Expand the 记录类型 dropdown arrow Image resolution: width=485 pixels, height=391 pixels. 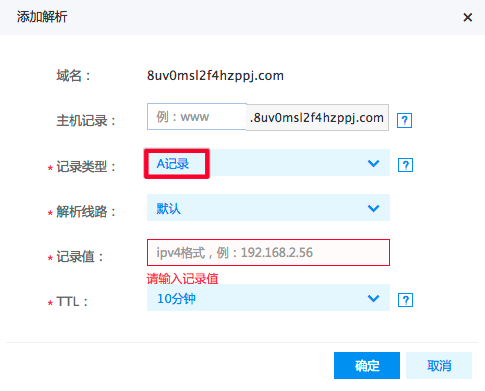tap(373, 163)
